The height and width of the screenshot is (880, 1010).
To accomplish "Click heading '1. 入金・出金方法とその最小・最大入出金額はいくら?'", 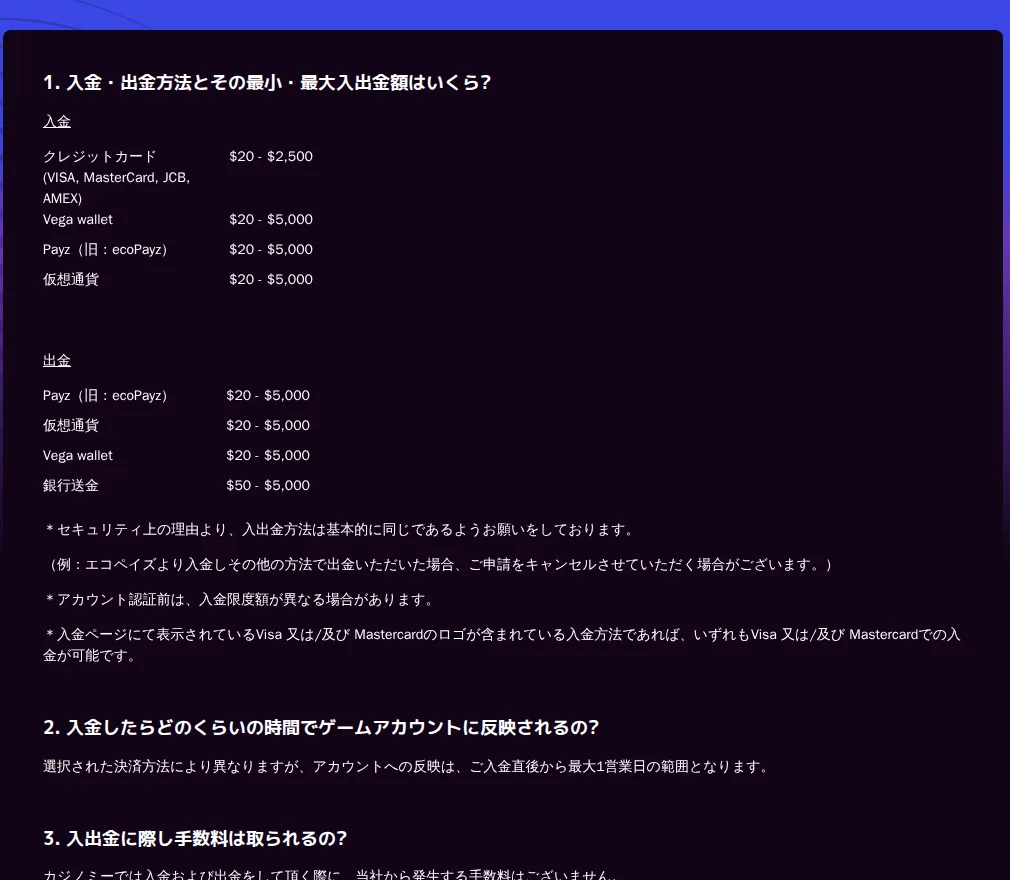I will pyautogui.click(x=267, y=82).
